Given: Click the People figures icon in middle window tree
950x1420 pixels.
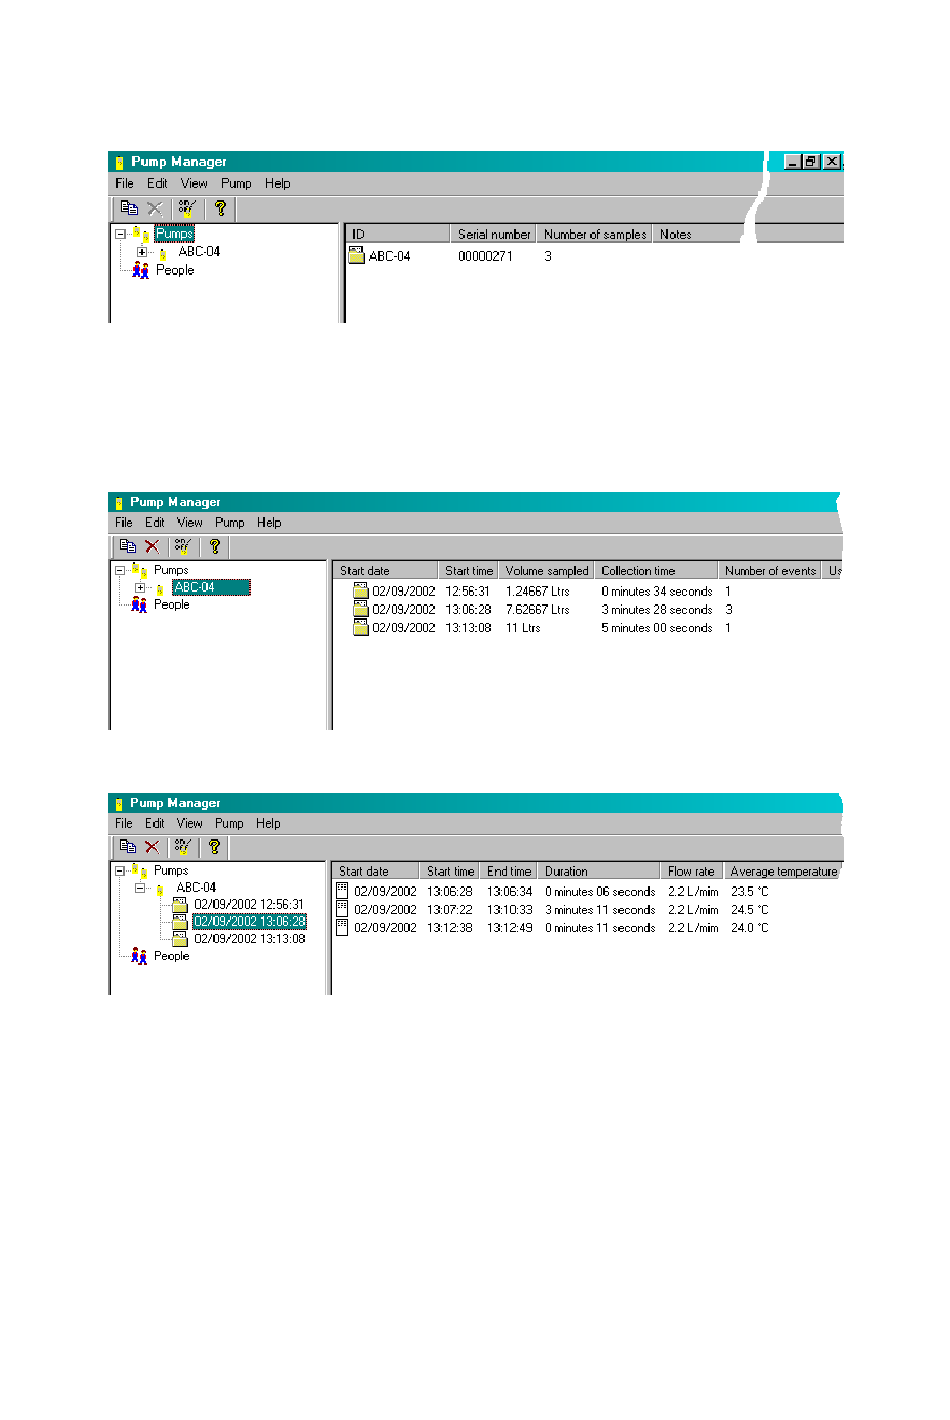Looking at the screenshot, I should coord(139,605).
